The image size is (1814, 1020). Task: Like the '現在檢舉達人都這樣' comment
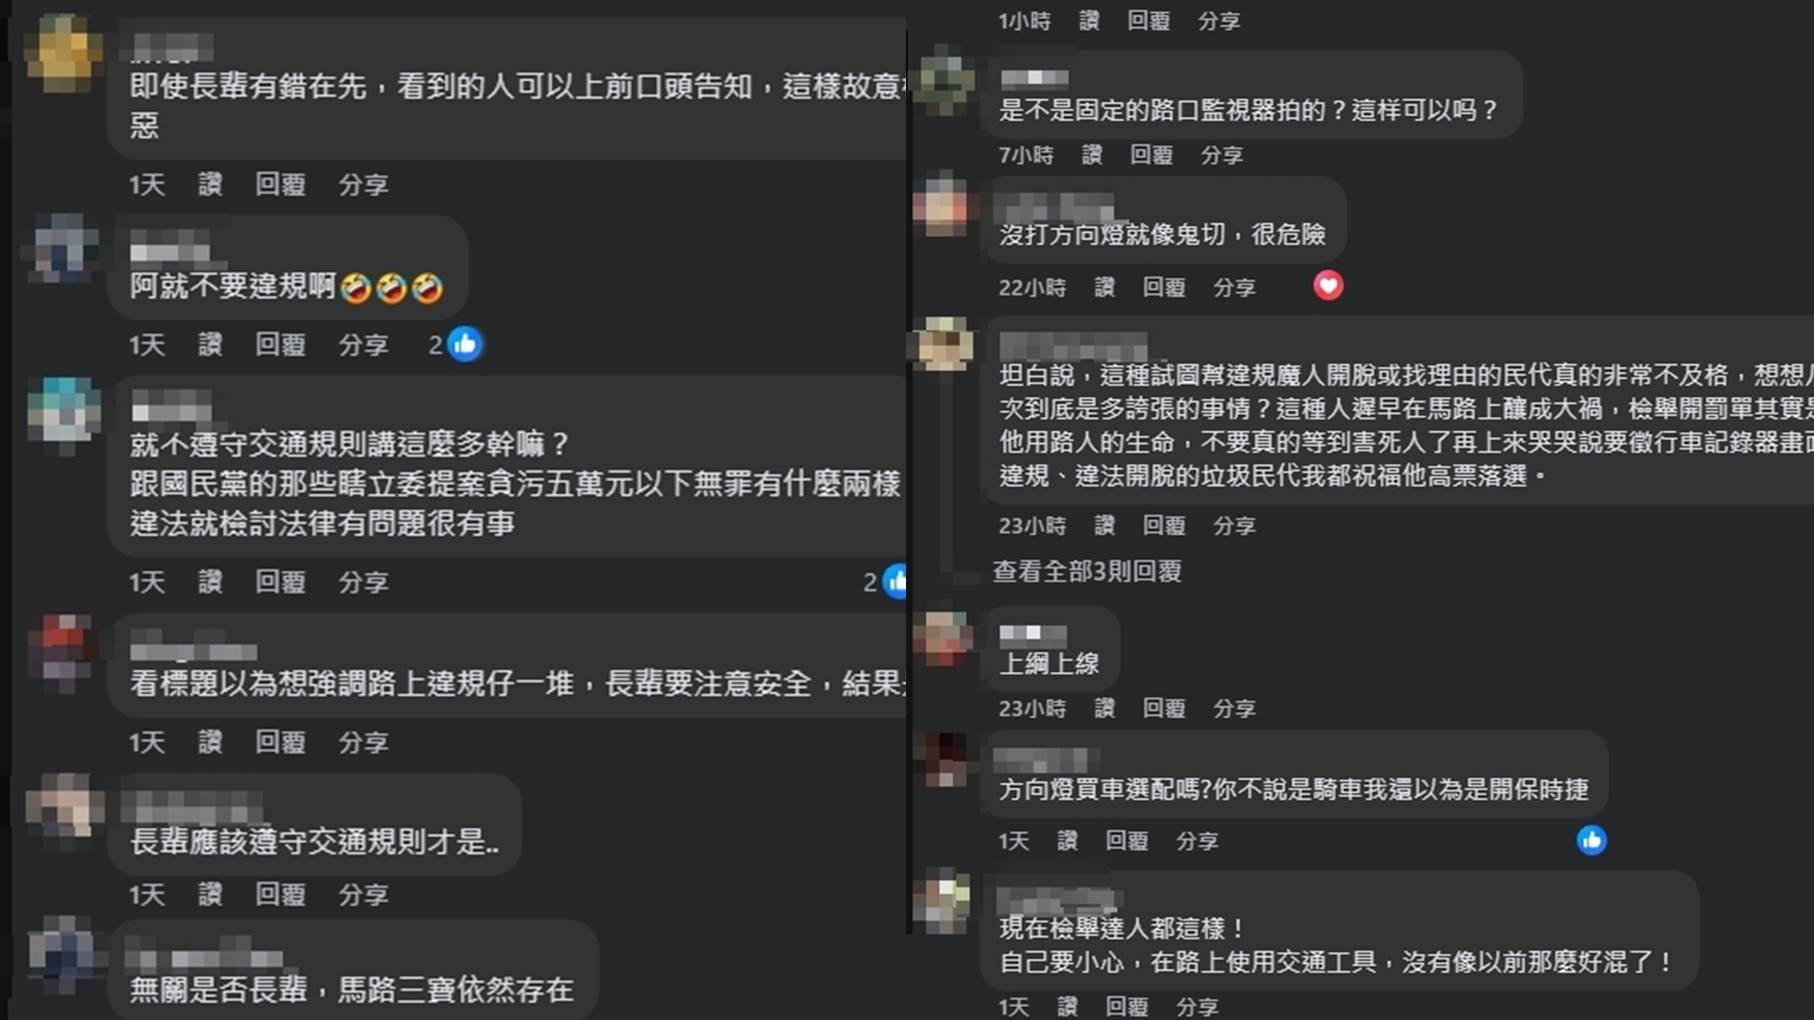pyautogui.click(x=1067, y=1006)
